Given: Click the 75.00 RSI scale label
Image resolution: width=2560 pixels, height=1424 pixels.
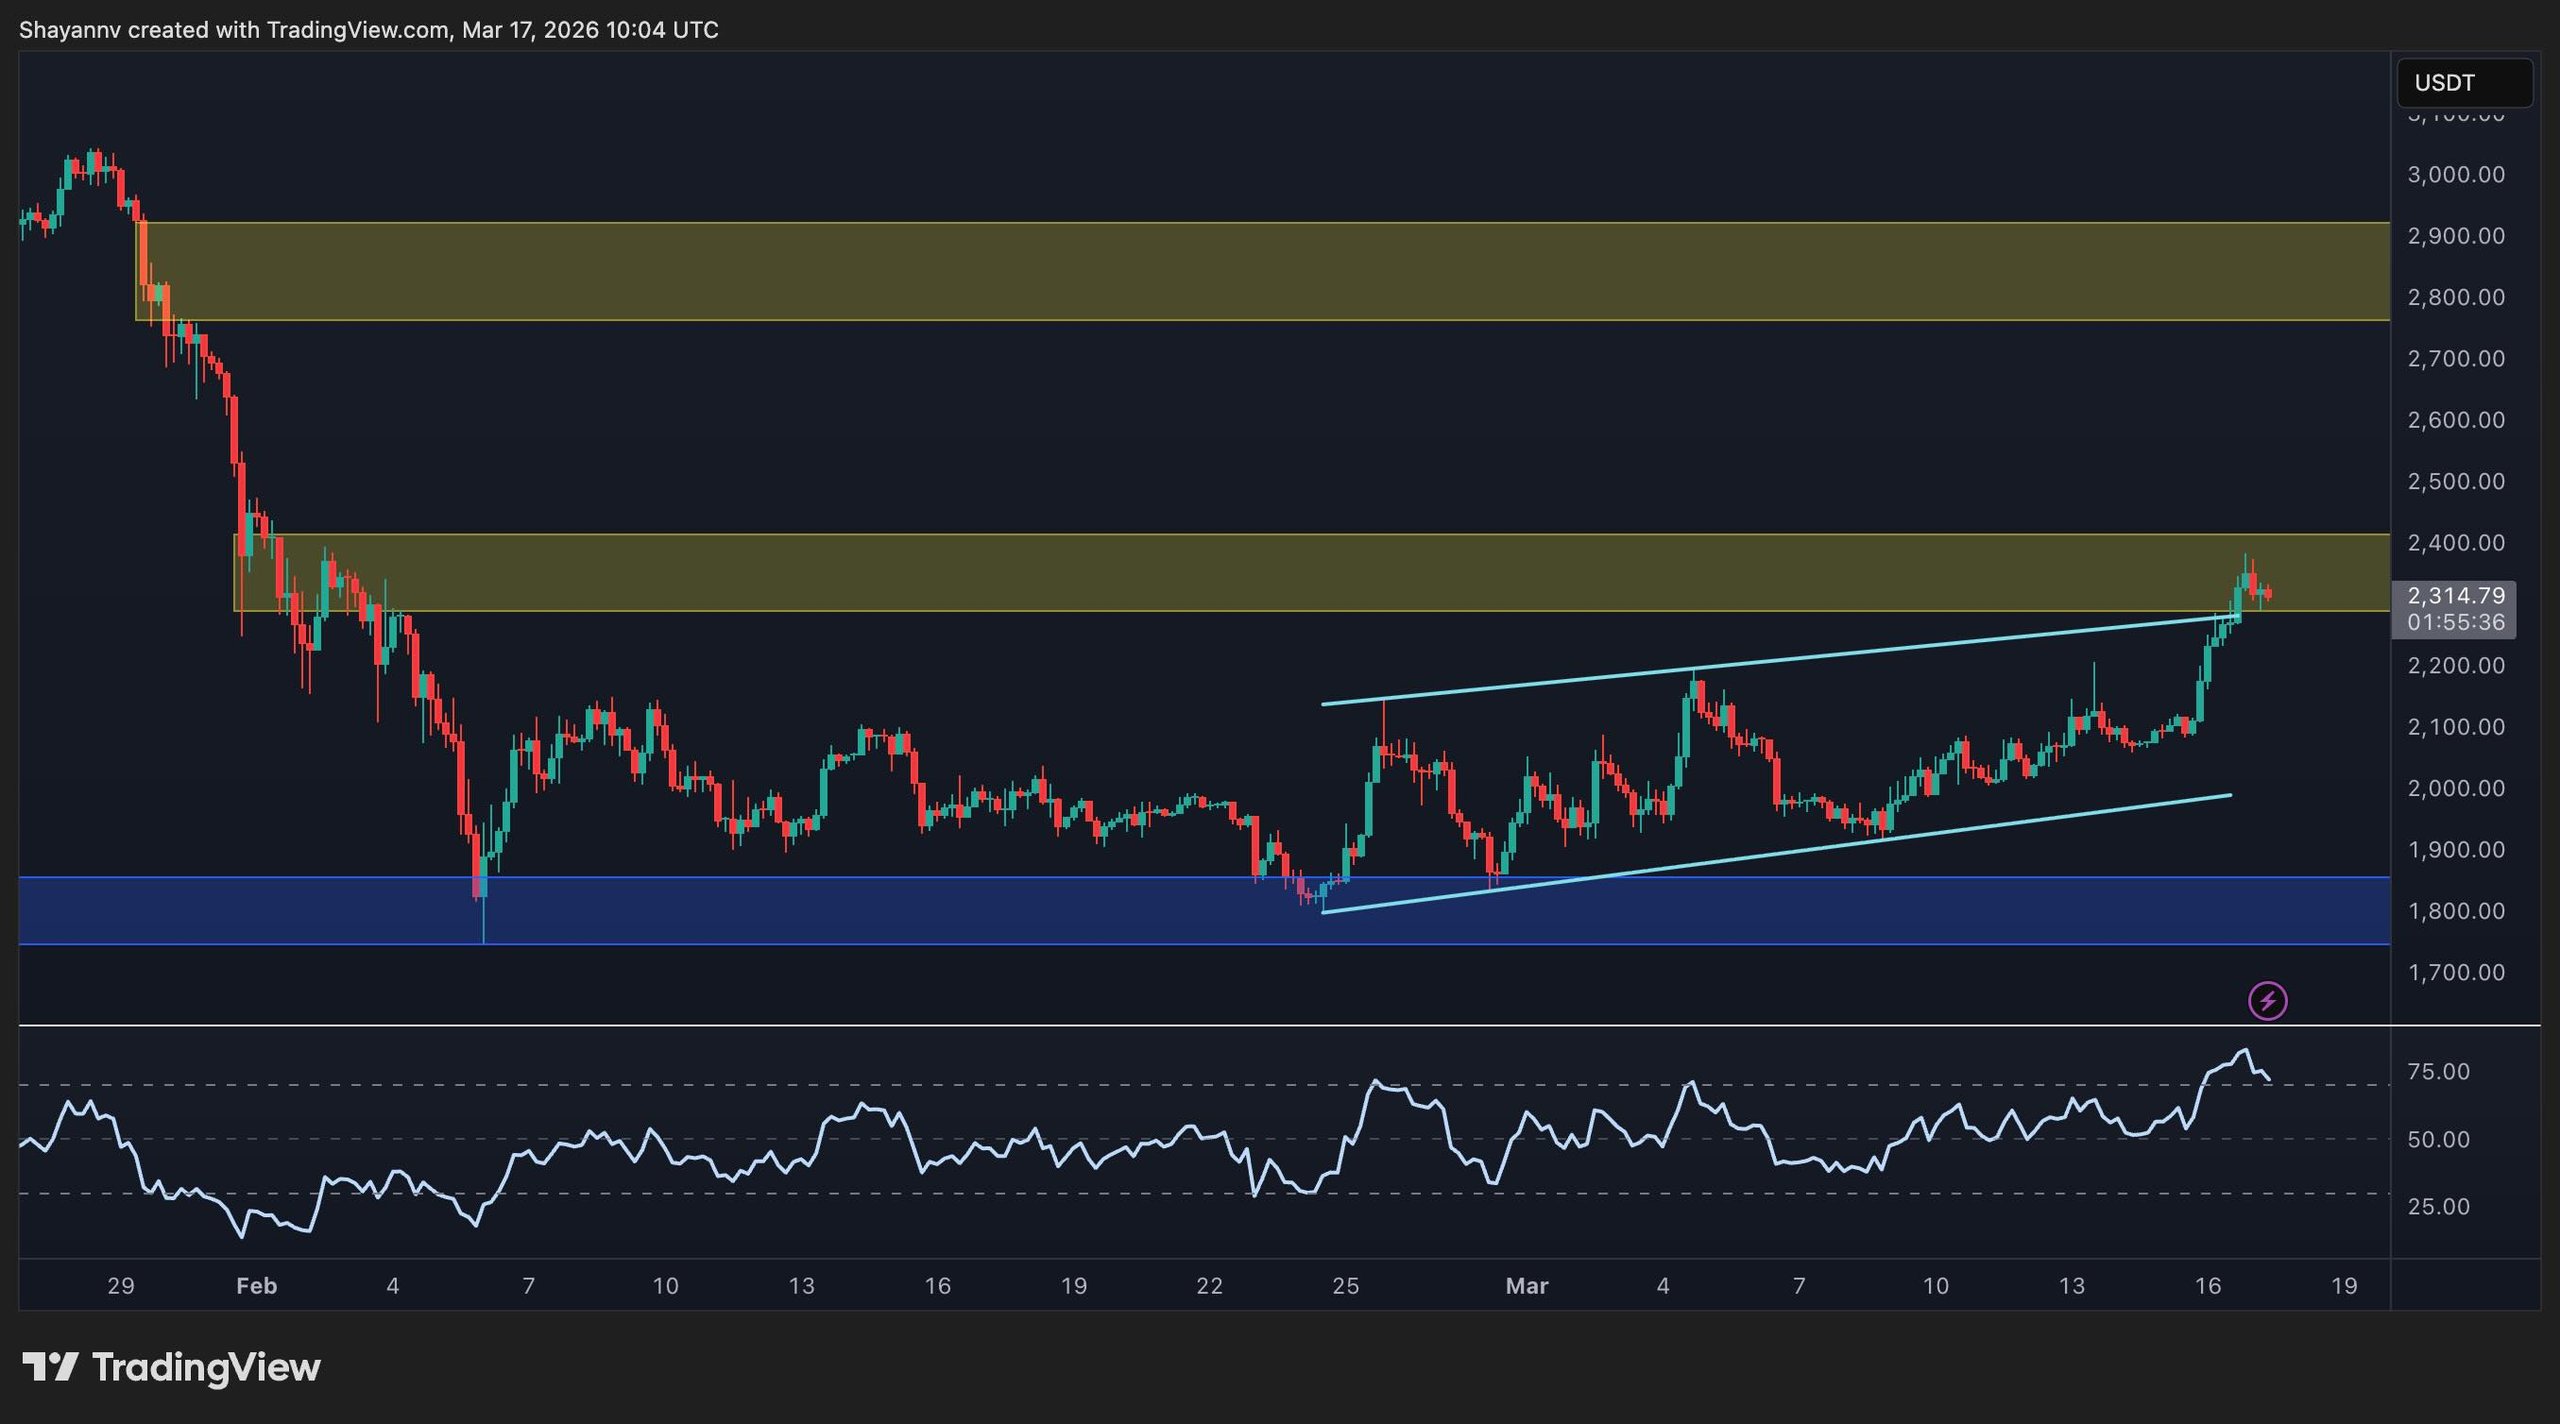Looking at the screenshot, I should pos(2438,1071).
